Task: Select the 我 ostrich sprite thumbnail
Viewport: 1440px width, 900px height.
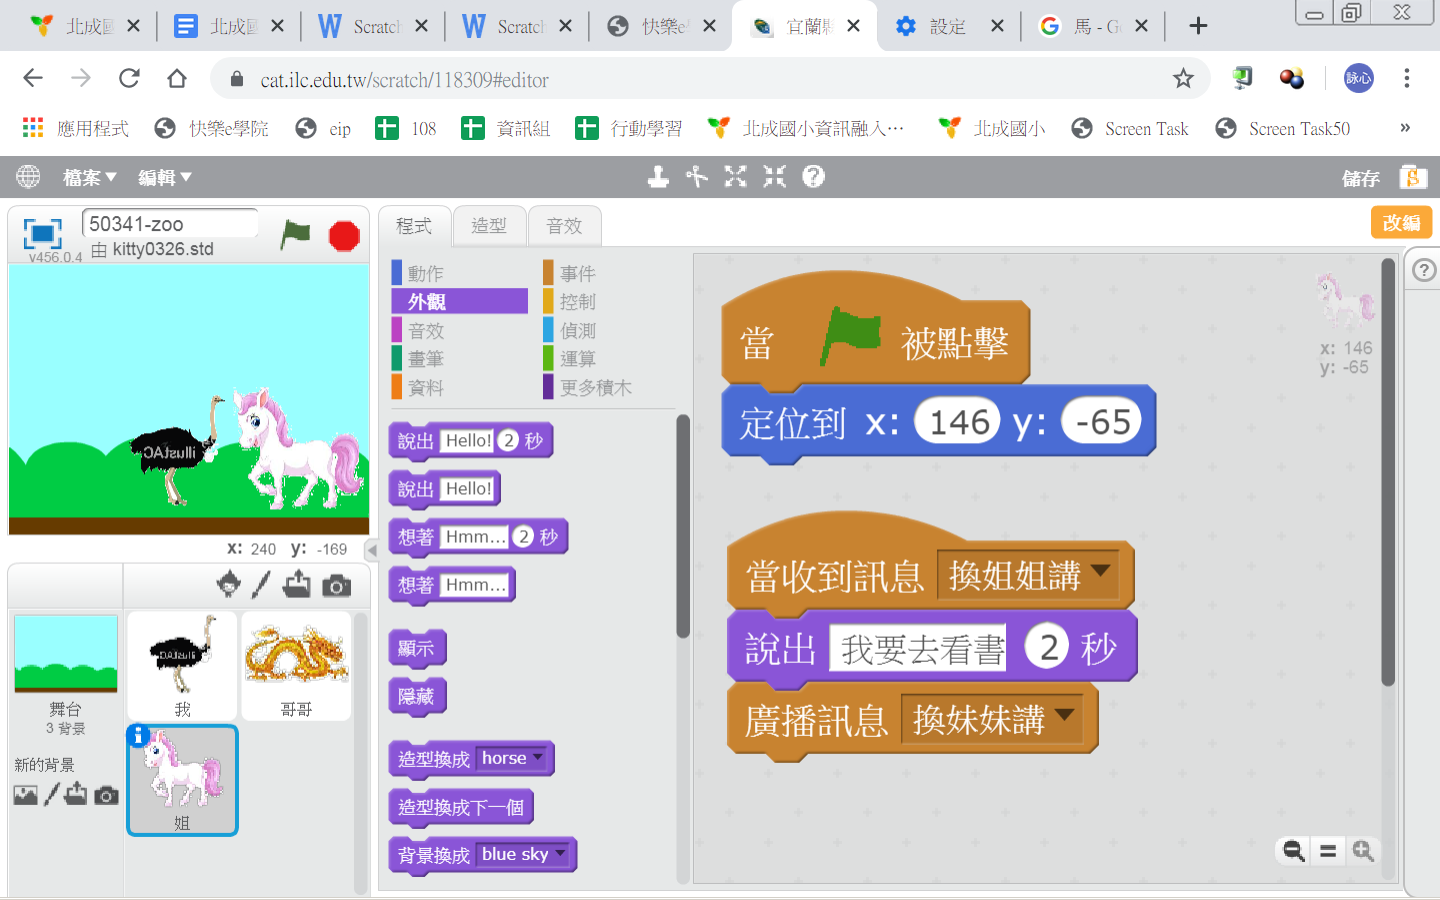Action: tap(182, 665)
